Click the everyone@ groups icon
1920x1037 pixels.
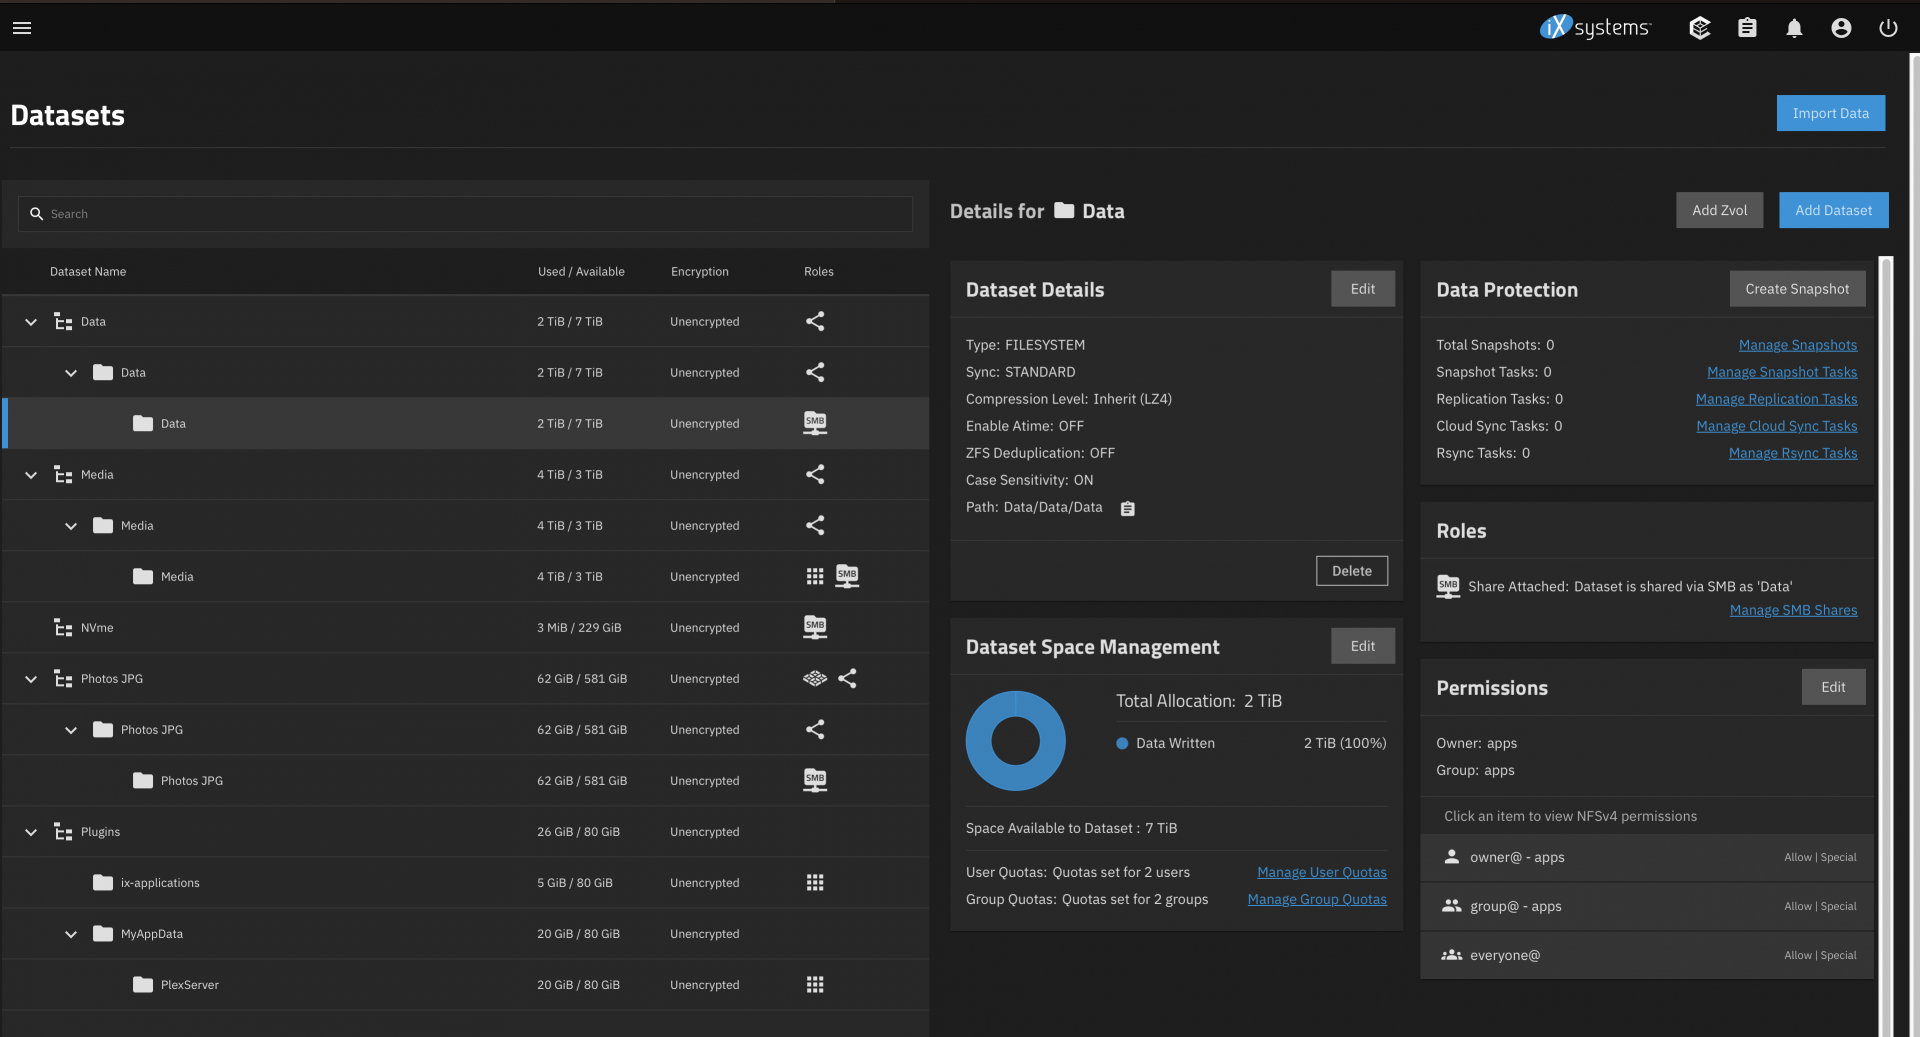tap(1451, 955)
